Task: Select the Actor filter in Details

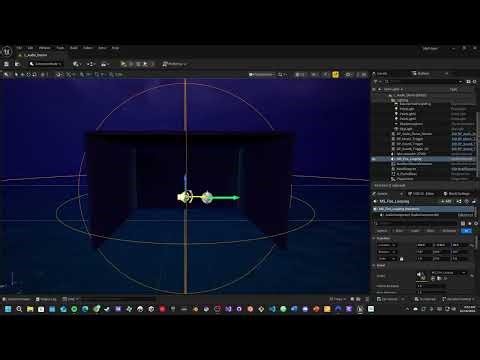Action: (399, 231)
